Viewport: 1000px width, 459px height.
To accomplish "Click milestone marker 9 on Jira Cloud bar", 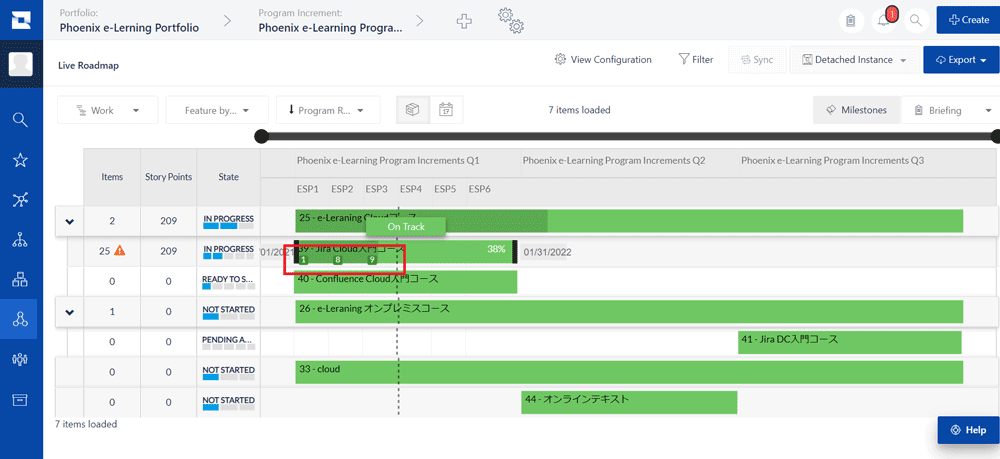I will (372, 259).
